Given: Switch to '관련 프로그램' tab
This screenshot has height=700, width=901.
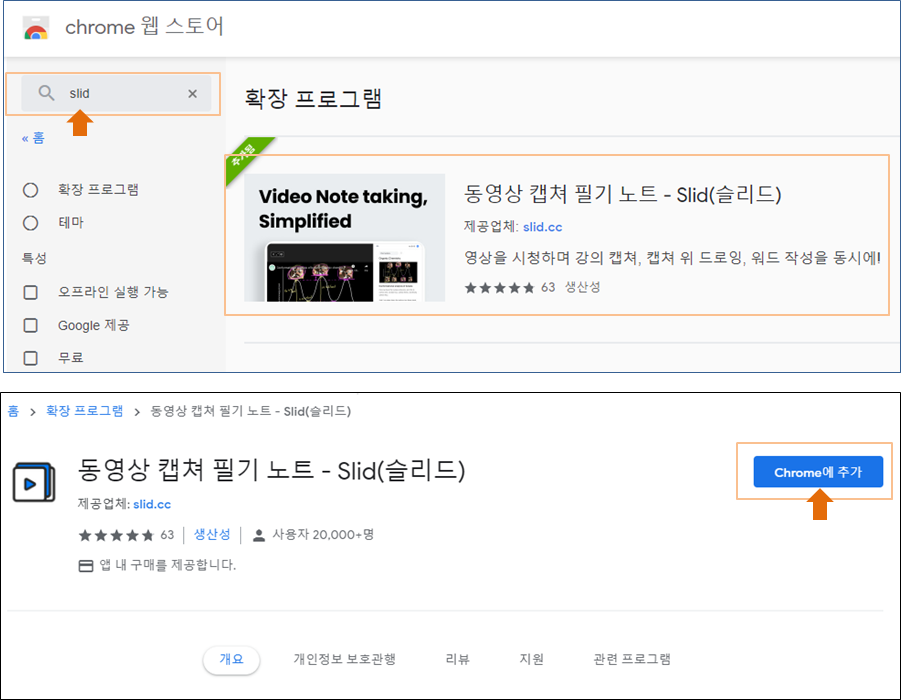Looking at the screenshot, I should [632, 659].
